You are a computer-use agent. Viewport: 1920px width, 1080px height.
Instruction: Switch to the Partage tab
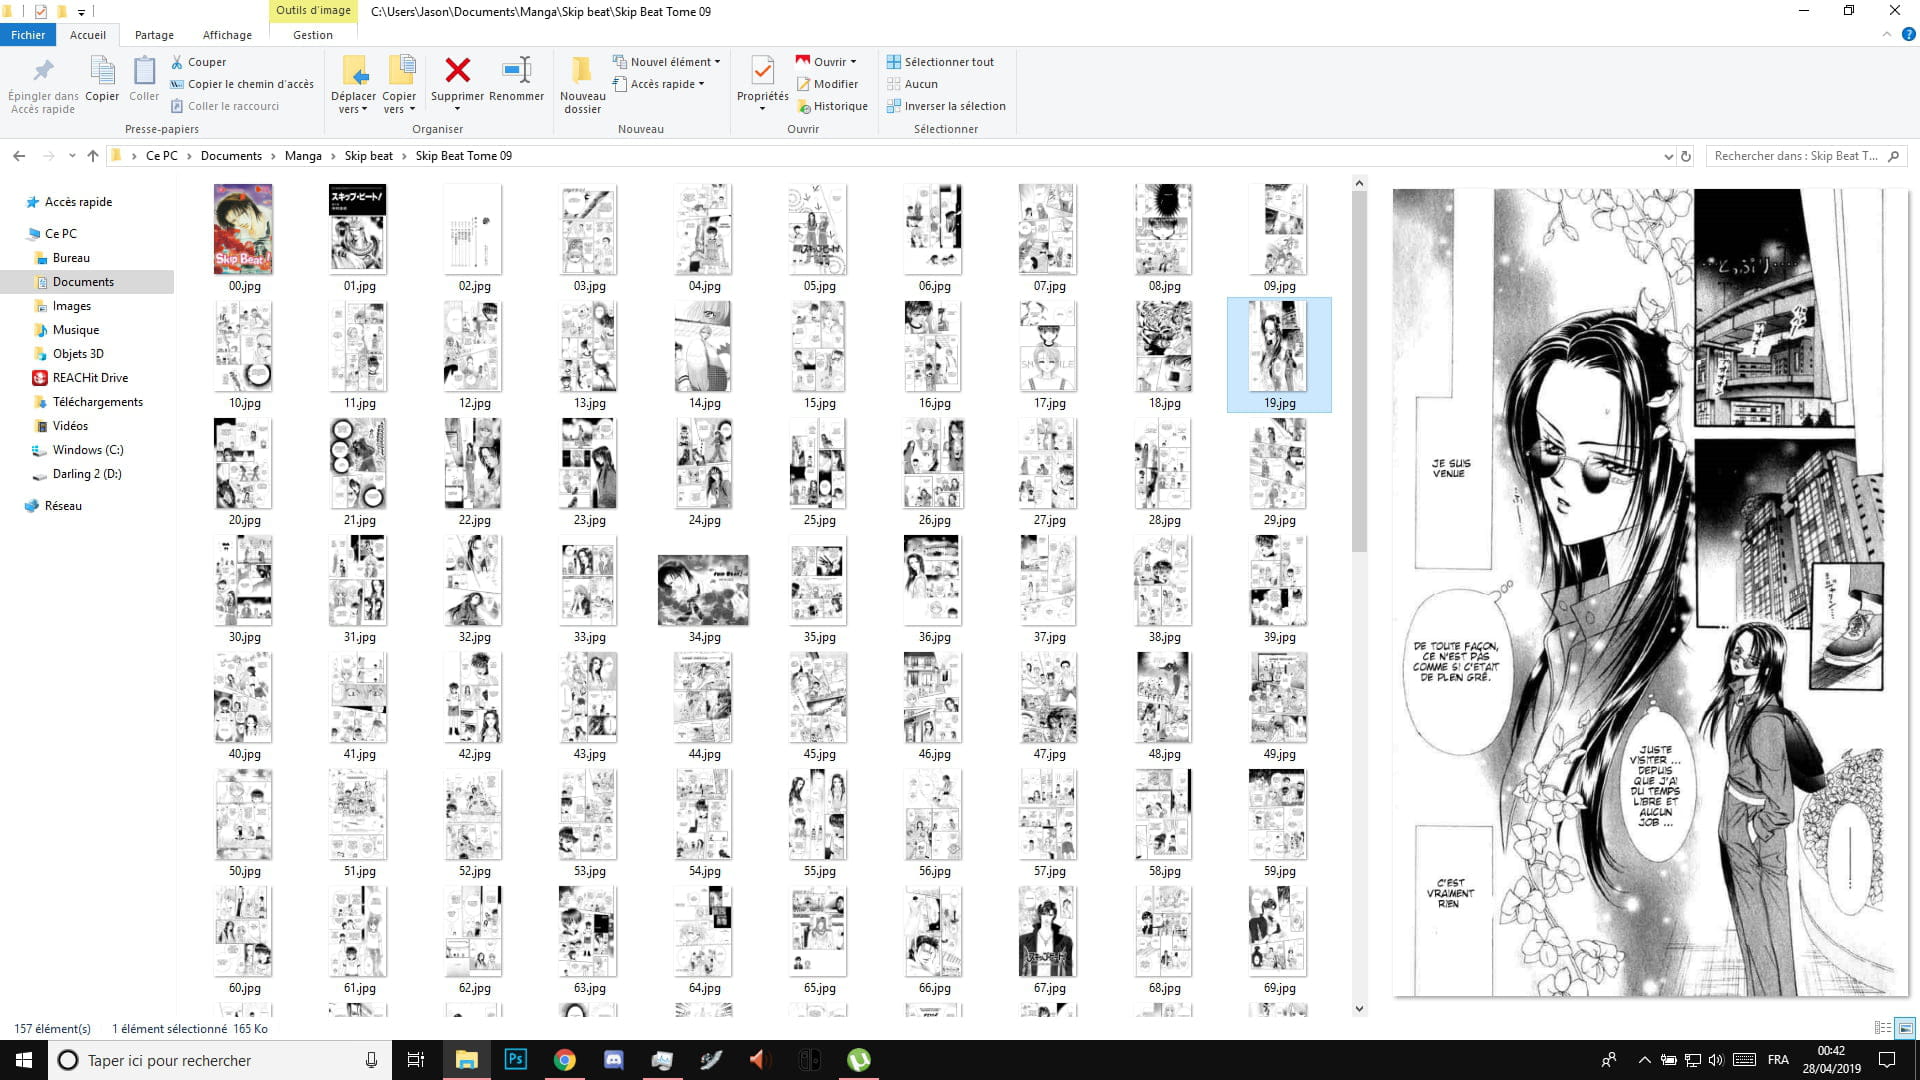click(154, 35)
